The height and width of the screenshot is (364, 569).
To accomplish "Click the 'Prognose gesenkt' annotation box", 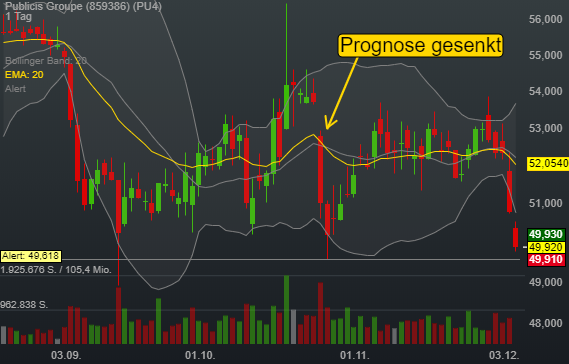I will pos(421,45).
